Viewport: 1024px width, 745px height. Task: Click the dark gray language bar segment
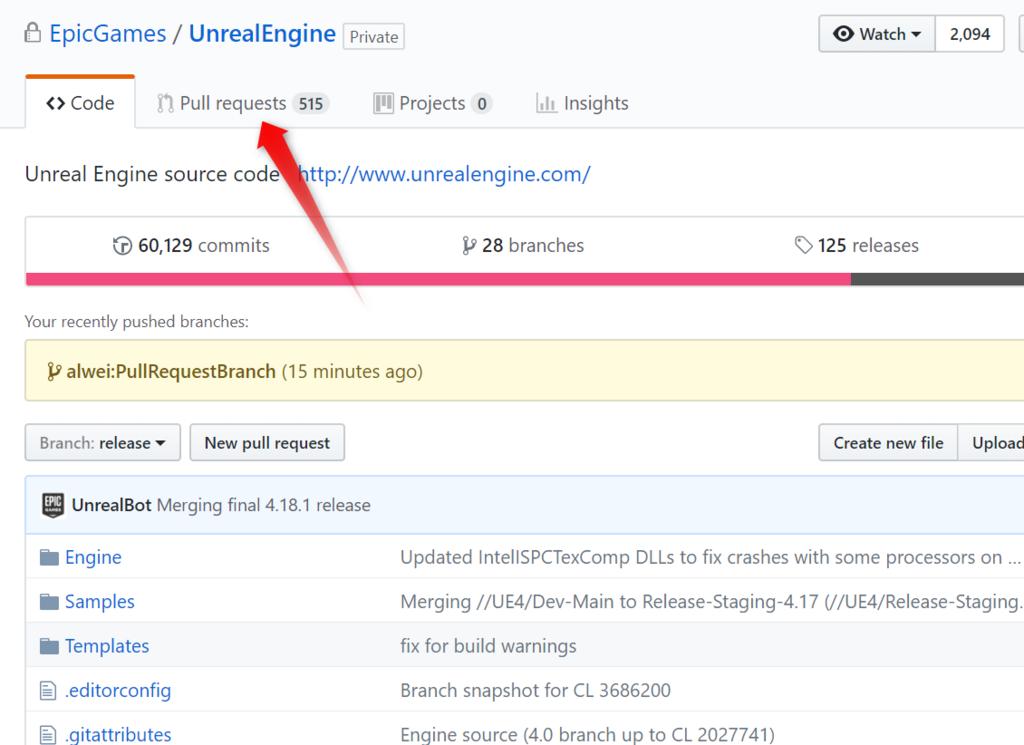(937, 279)
